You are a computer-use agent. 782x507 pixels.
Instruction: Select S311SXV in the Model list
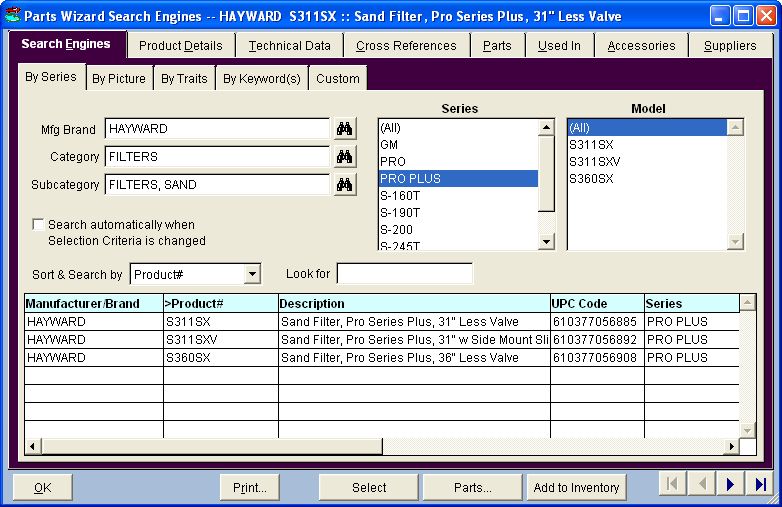(647, 162)
